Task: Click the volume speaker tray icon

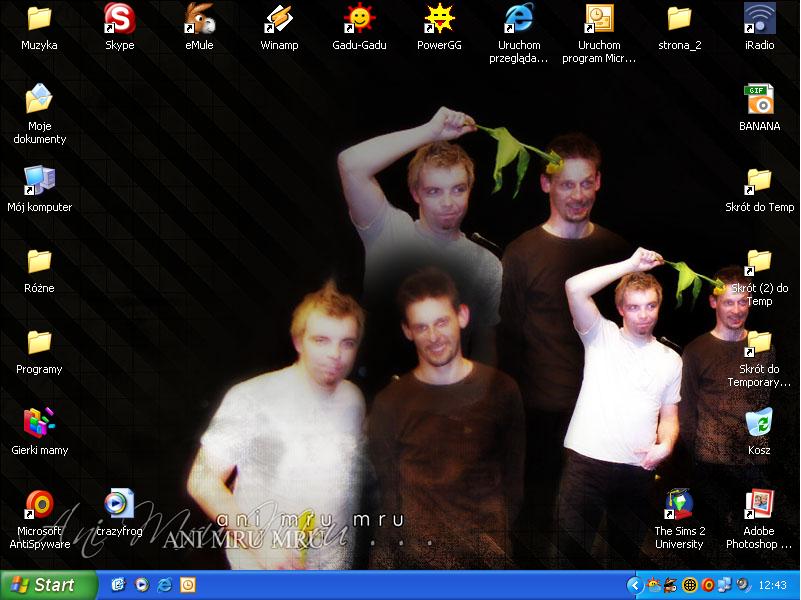Action: pos(743,585)
